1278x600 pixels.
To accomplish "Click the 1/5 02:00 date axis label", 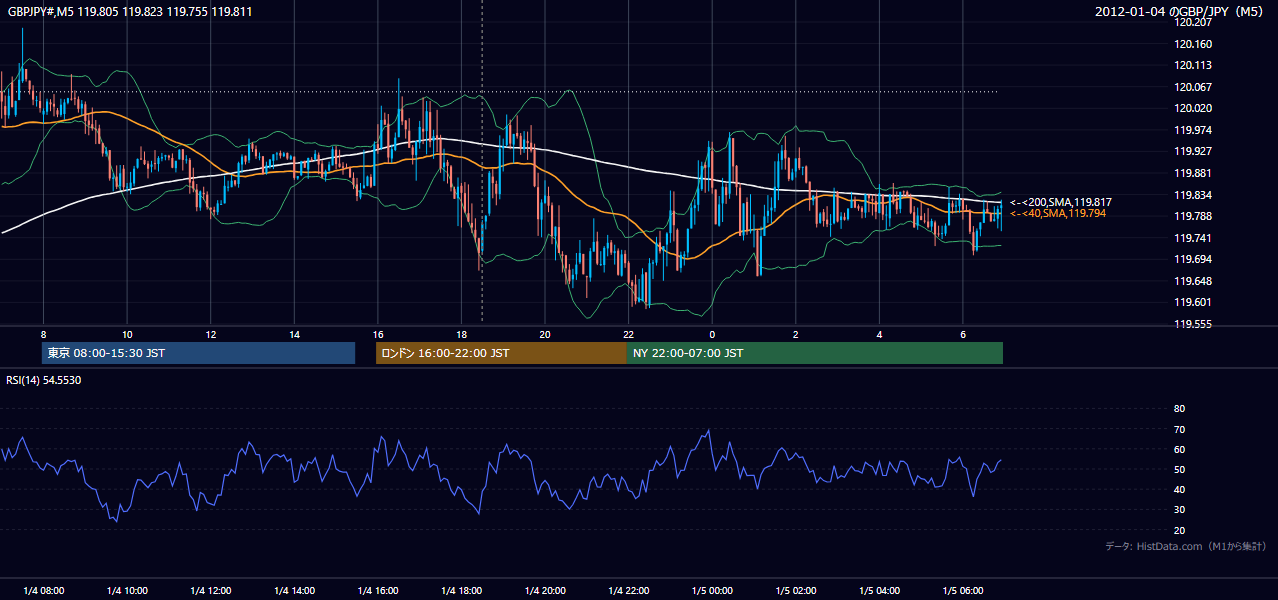I will (x=795, y=591).
